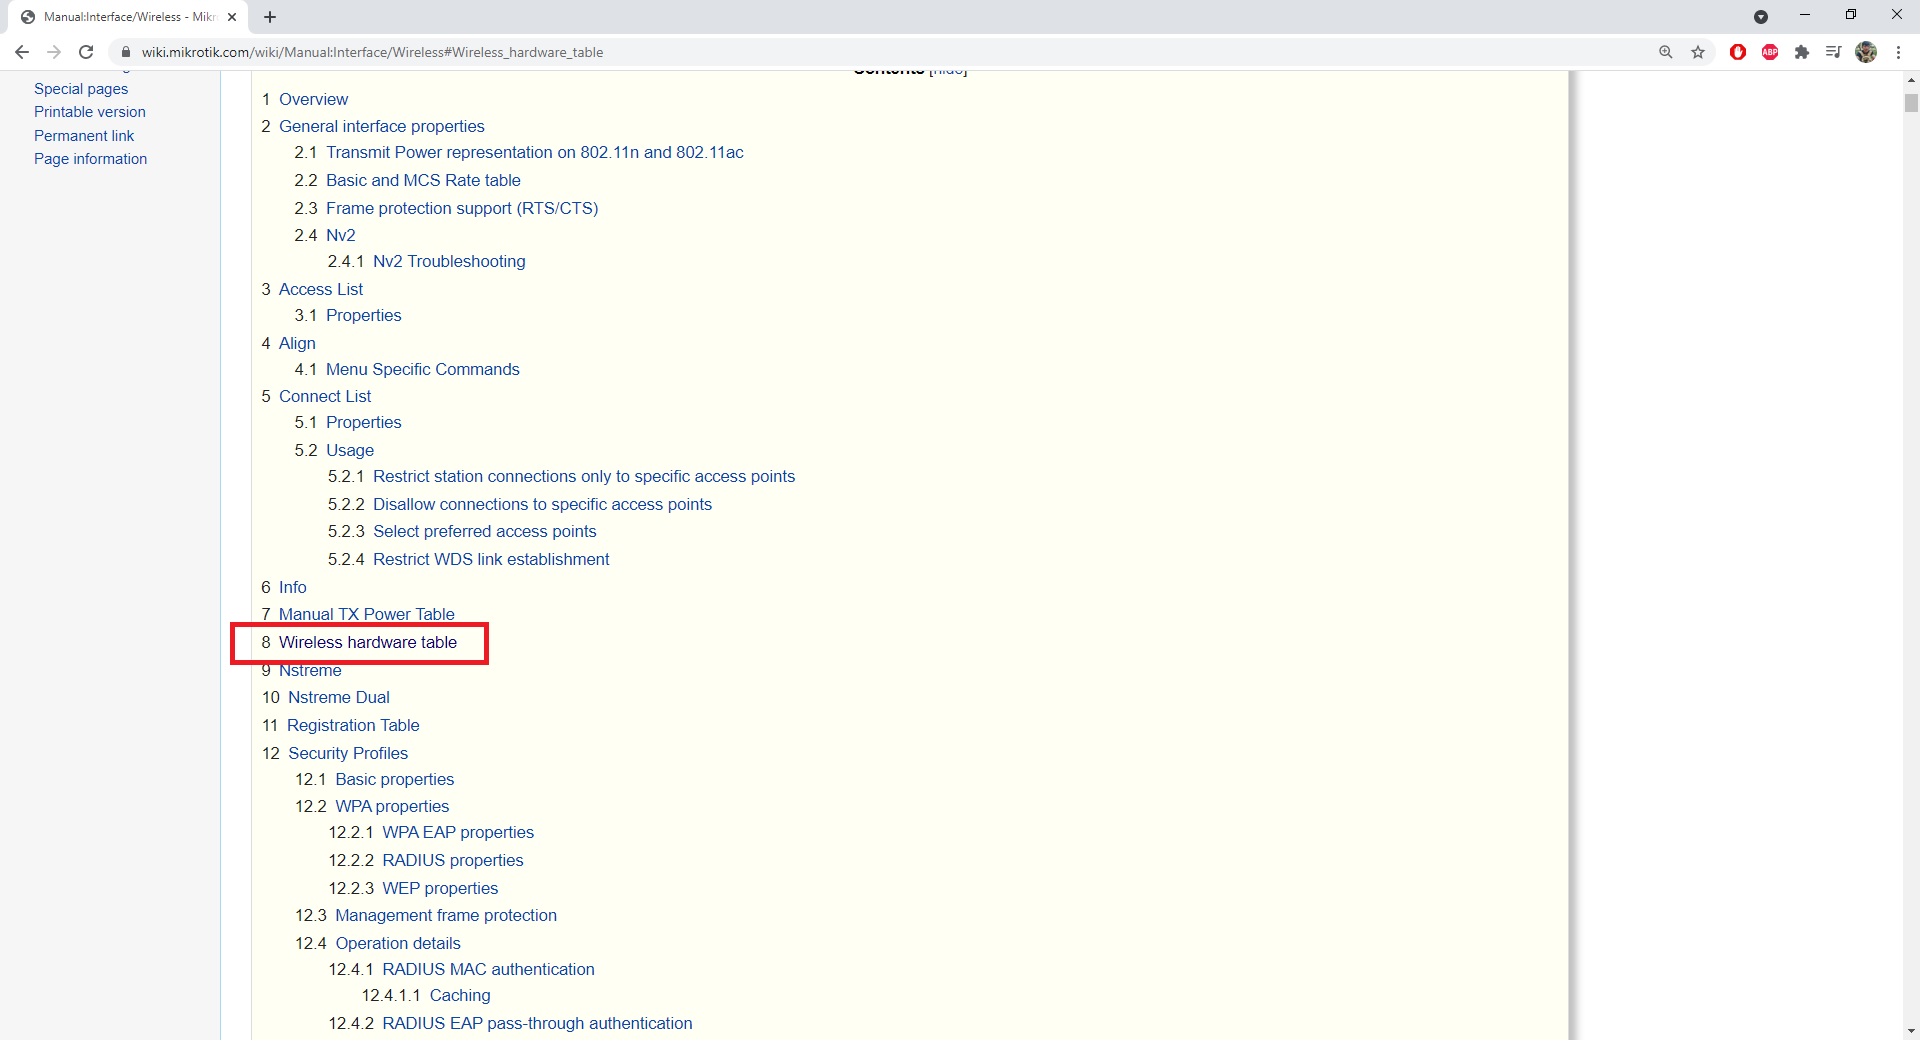
Task: Select the Manual:Interface/Wireless tab
Action: click(127, 17)
